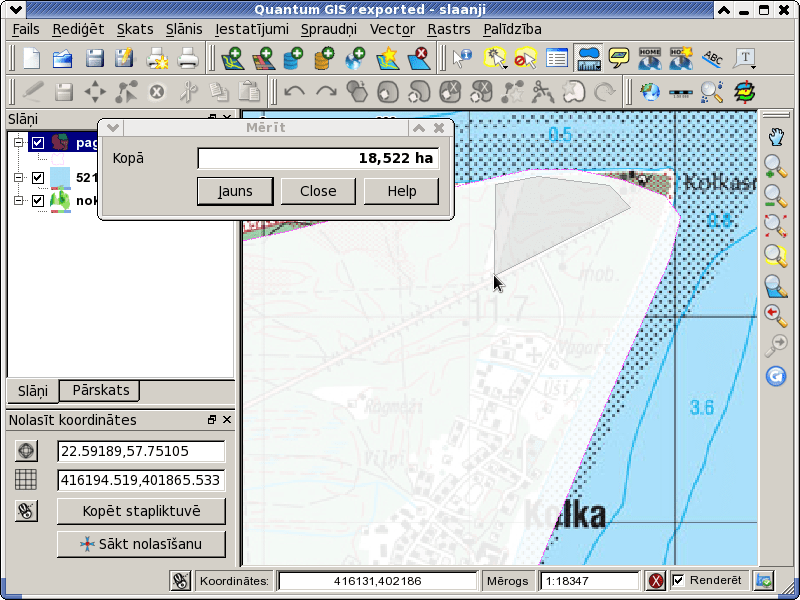Click Zoom Out magnifier with minus
The width and height of the screenshot is (800, 600).
click(776, 196)
